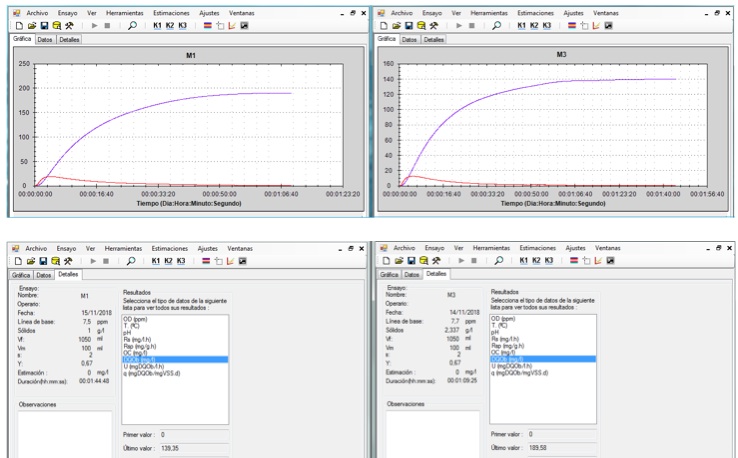Click hammer tools icon in M1 graph window
The image size is (738, 458).
(69, 25)
